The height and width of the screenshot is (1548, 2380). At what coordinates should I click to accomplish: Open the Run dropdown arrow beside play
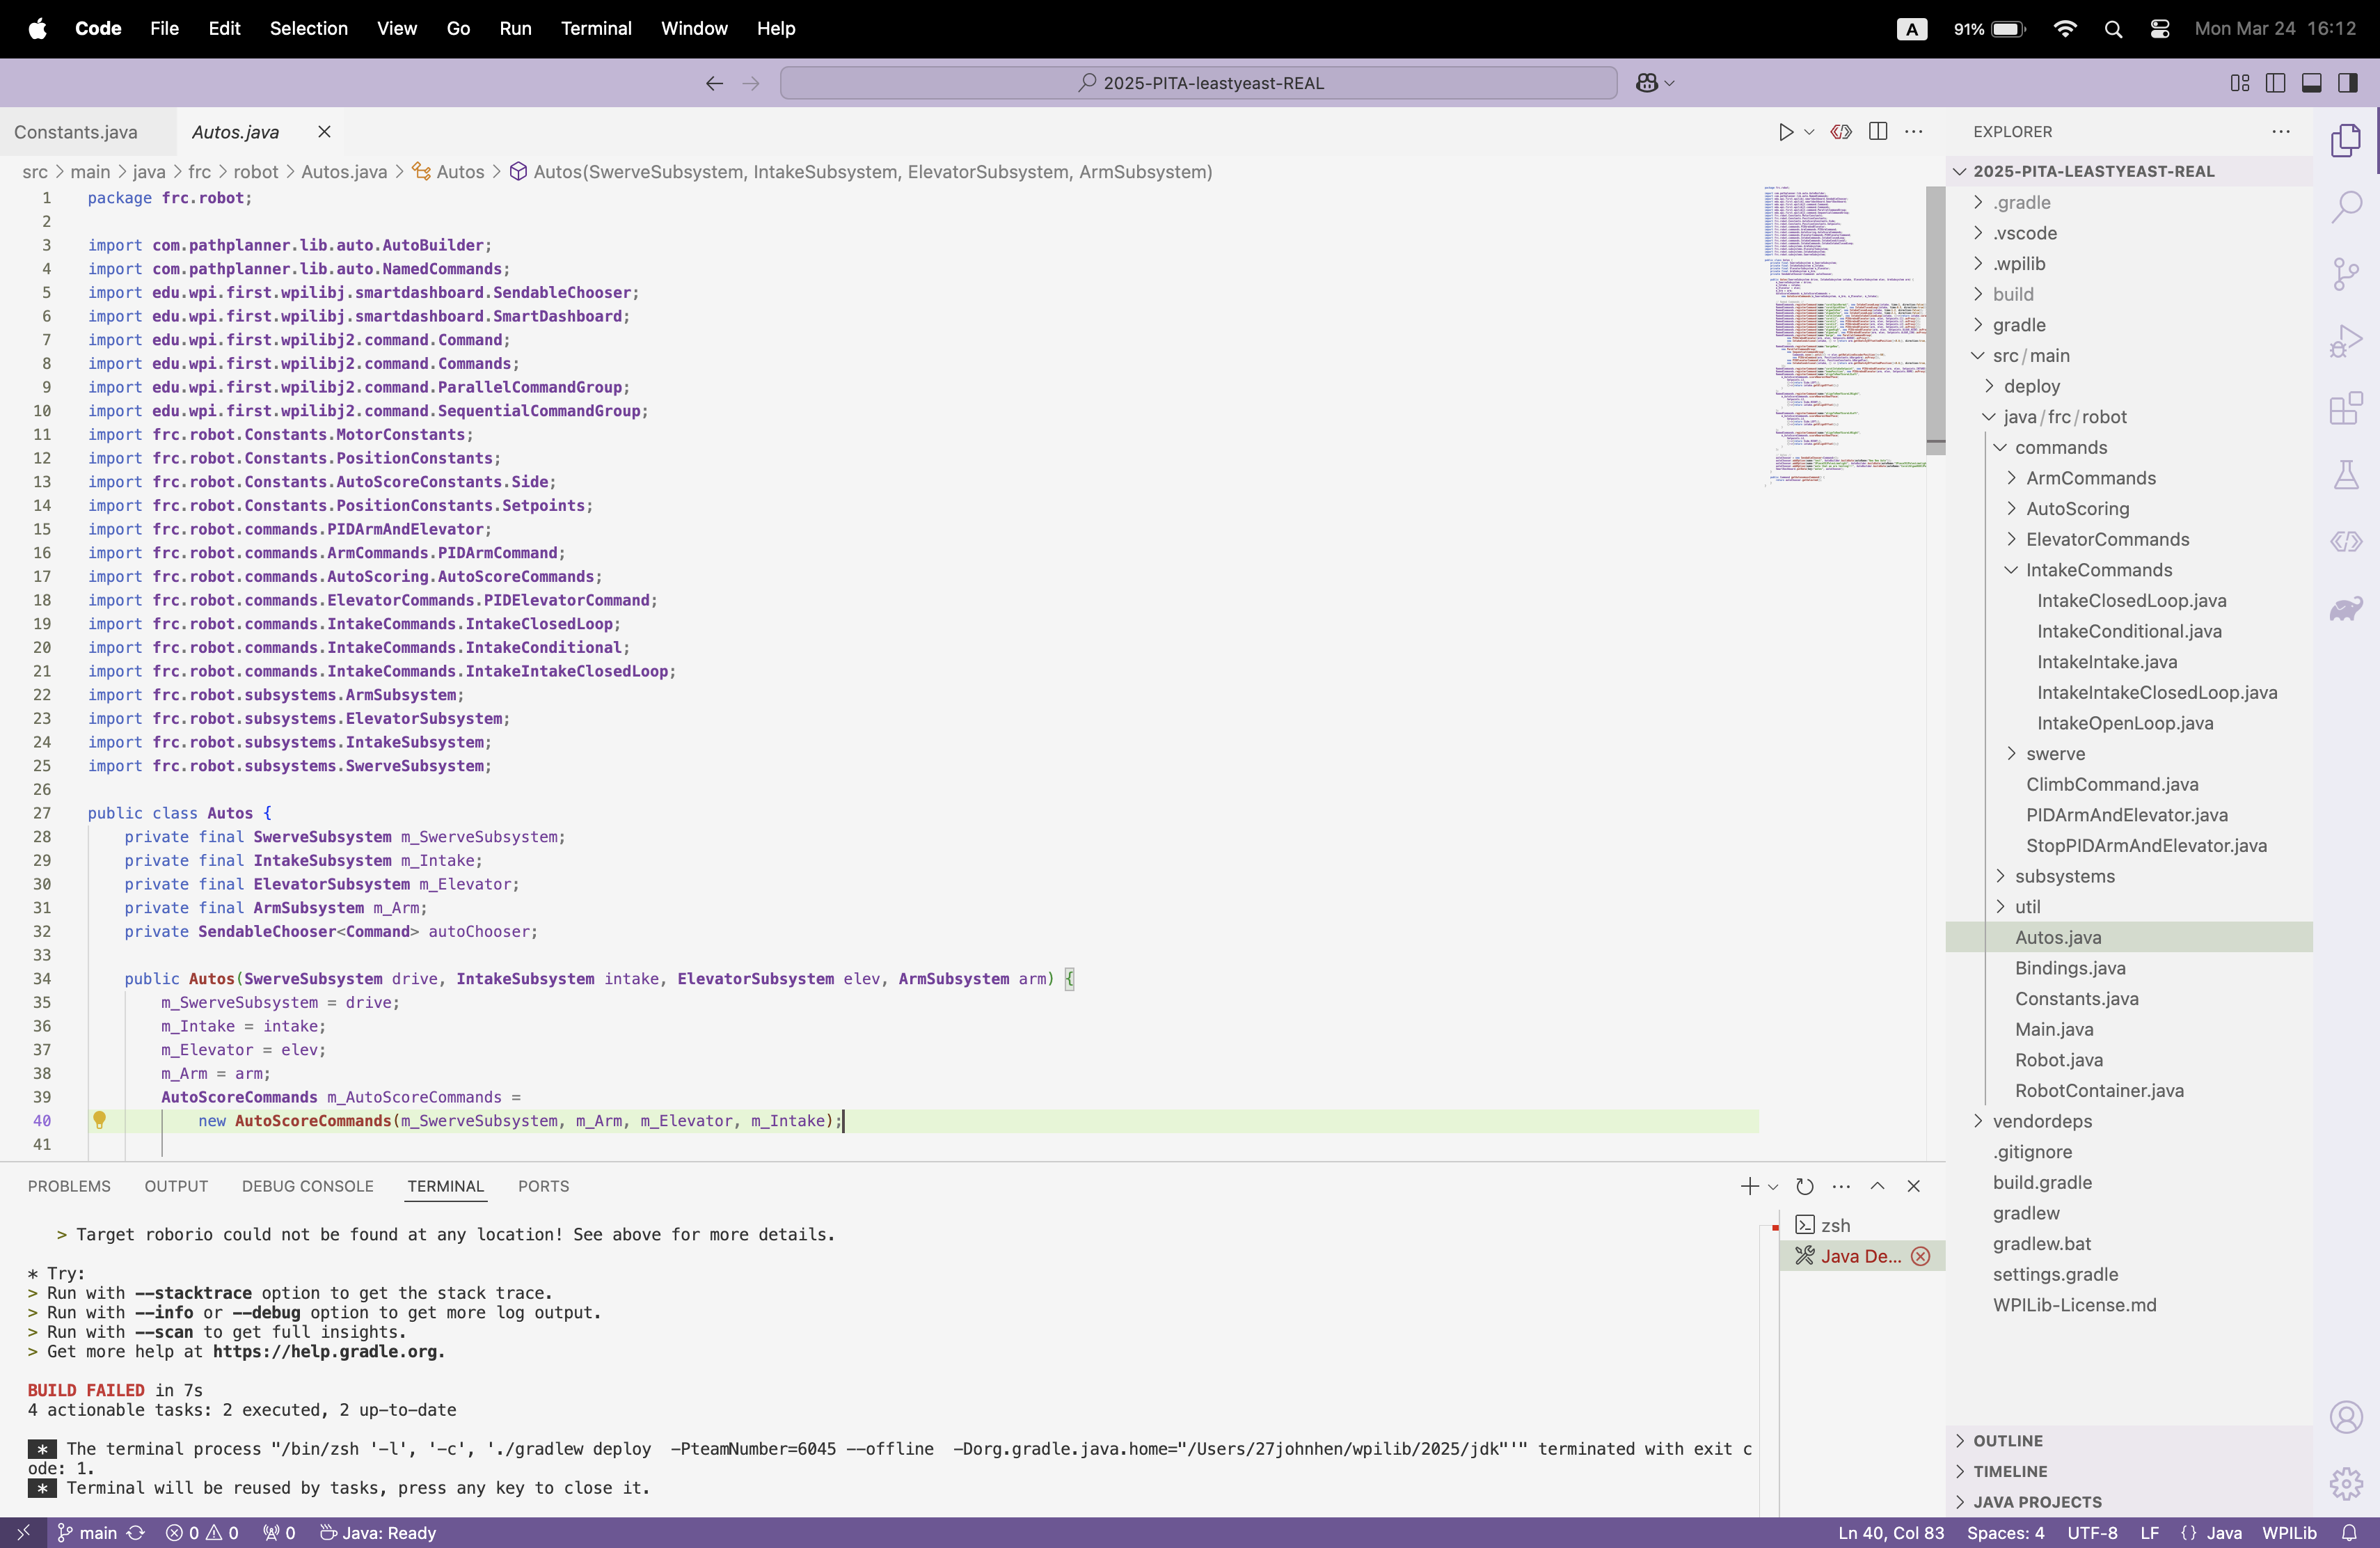tap(1809, 132)
